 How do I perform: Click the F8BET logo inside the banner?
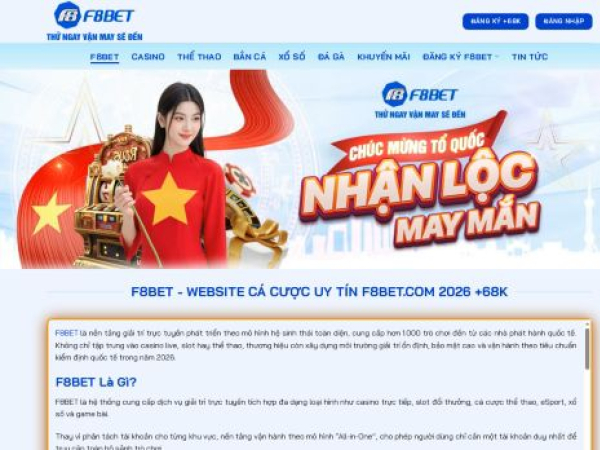[x=420, y=100]
